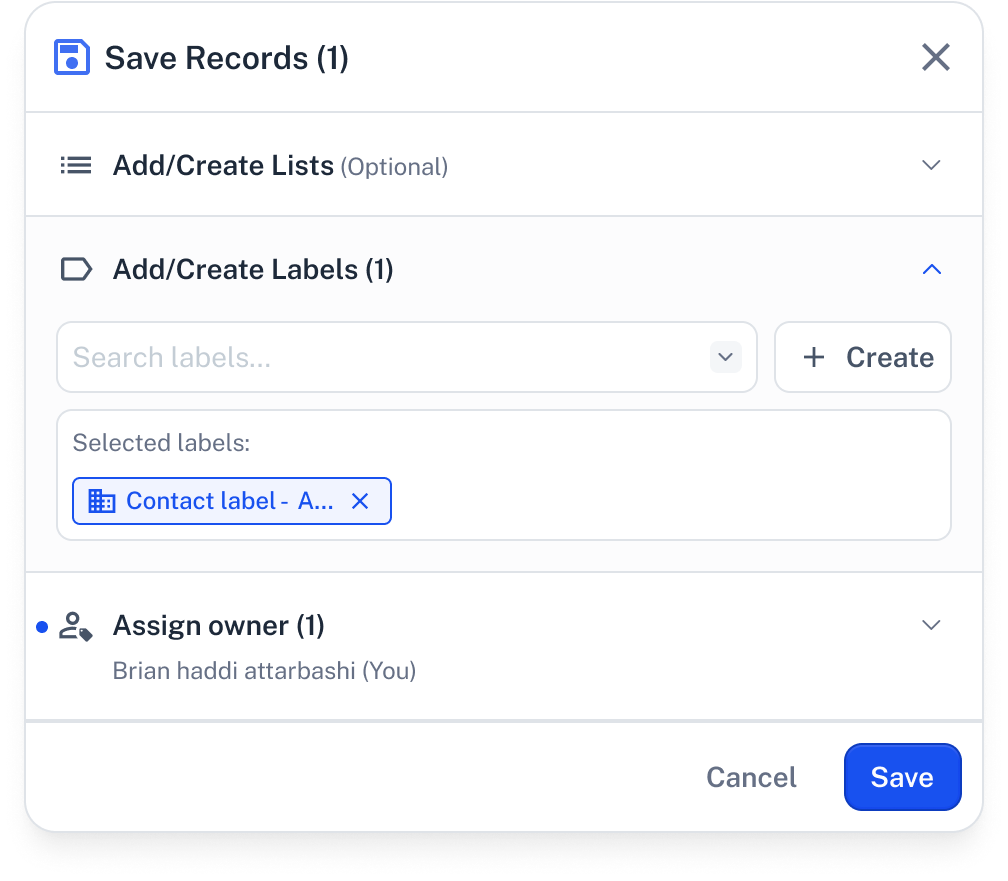Expand the Assign owner section chevron
Image resolution: width=1008 pixels, height=881 pixels.
click(x=931, y=625)
